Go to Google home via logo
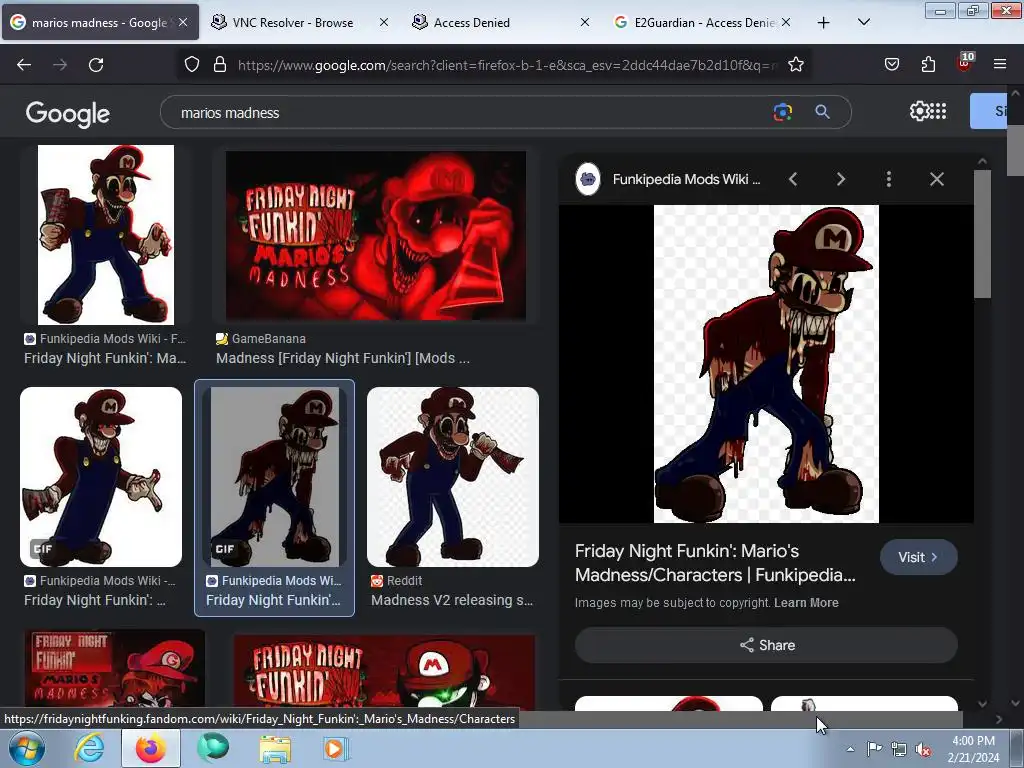The width and height of the screenshot is (1024, 768). [x=68, y=114]
